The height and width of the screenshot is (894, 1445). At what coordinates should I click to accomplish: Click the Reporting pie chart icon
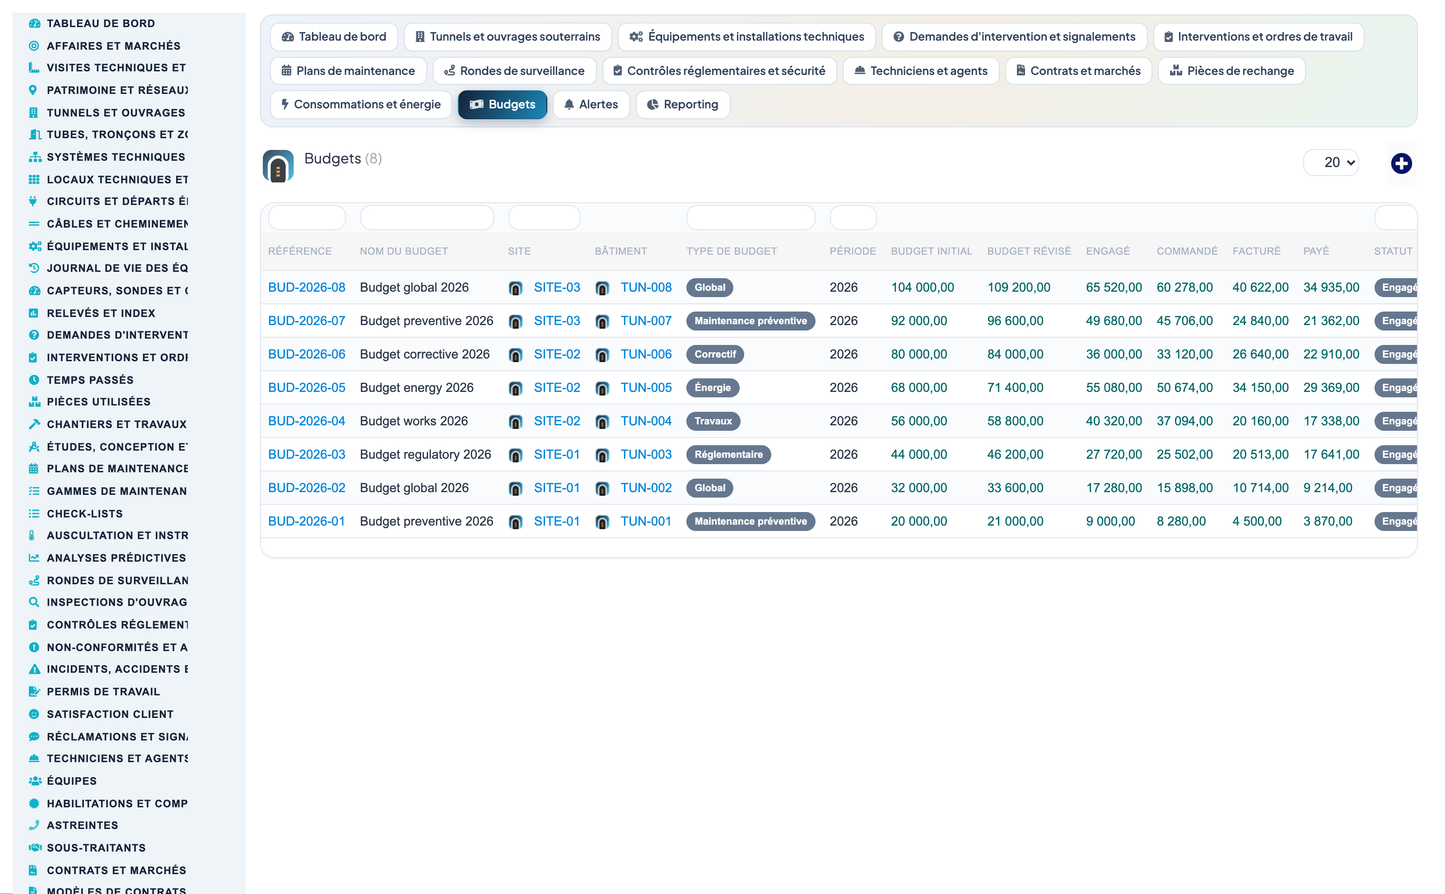point(653,105)
